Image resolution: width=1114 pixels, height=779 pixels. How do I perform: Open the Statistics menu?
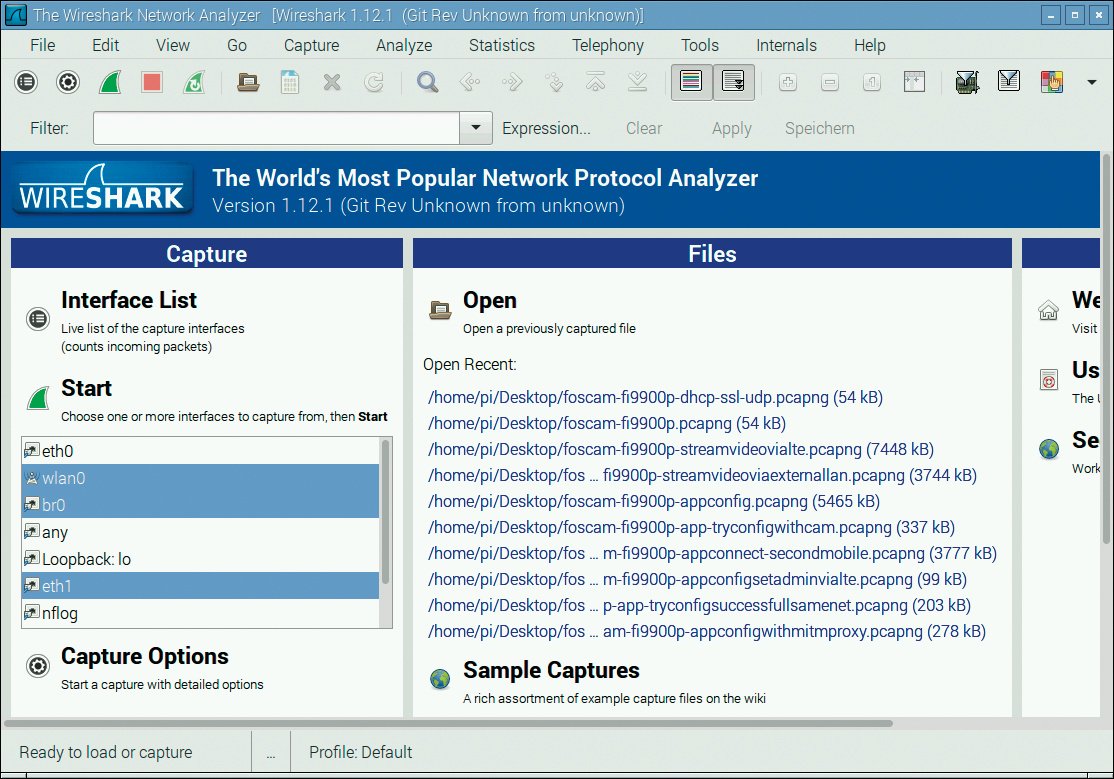click(501, 45)
